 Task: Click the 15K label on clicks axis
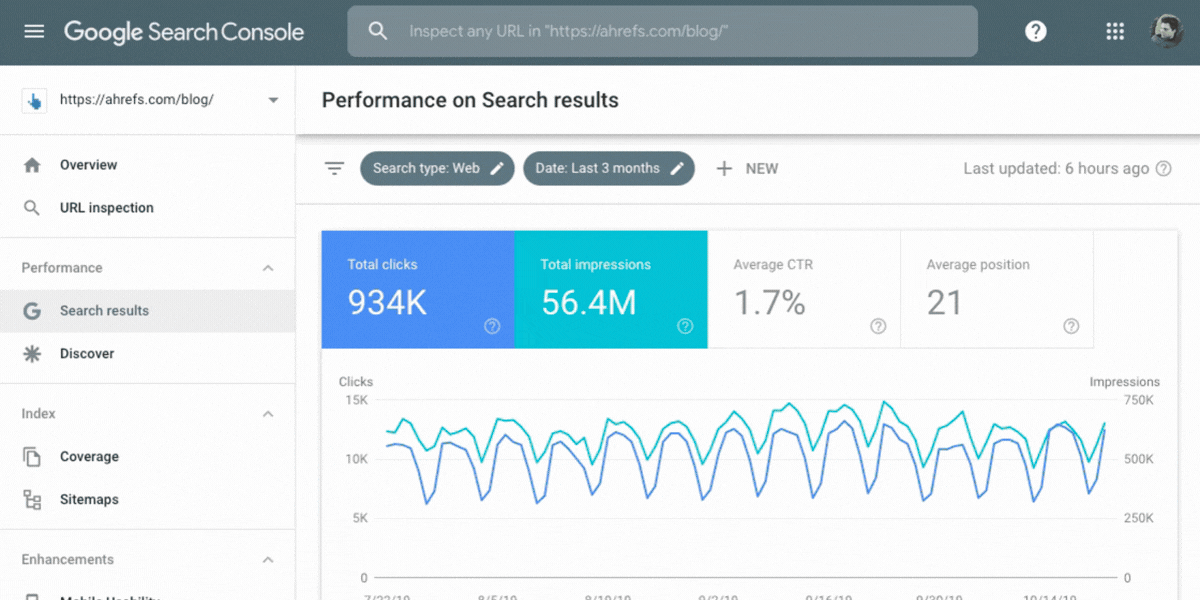[357, 400]
